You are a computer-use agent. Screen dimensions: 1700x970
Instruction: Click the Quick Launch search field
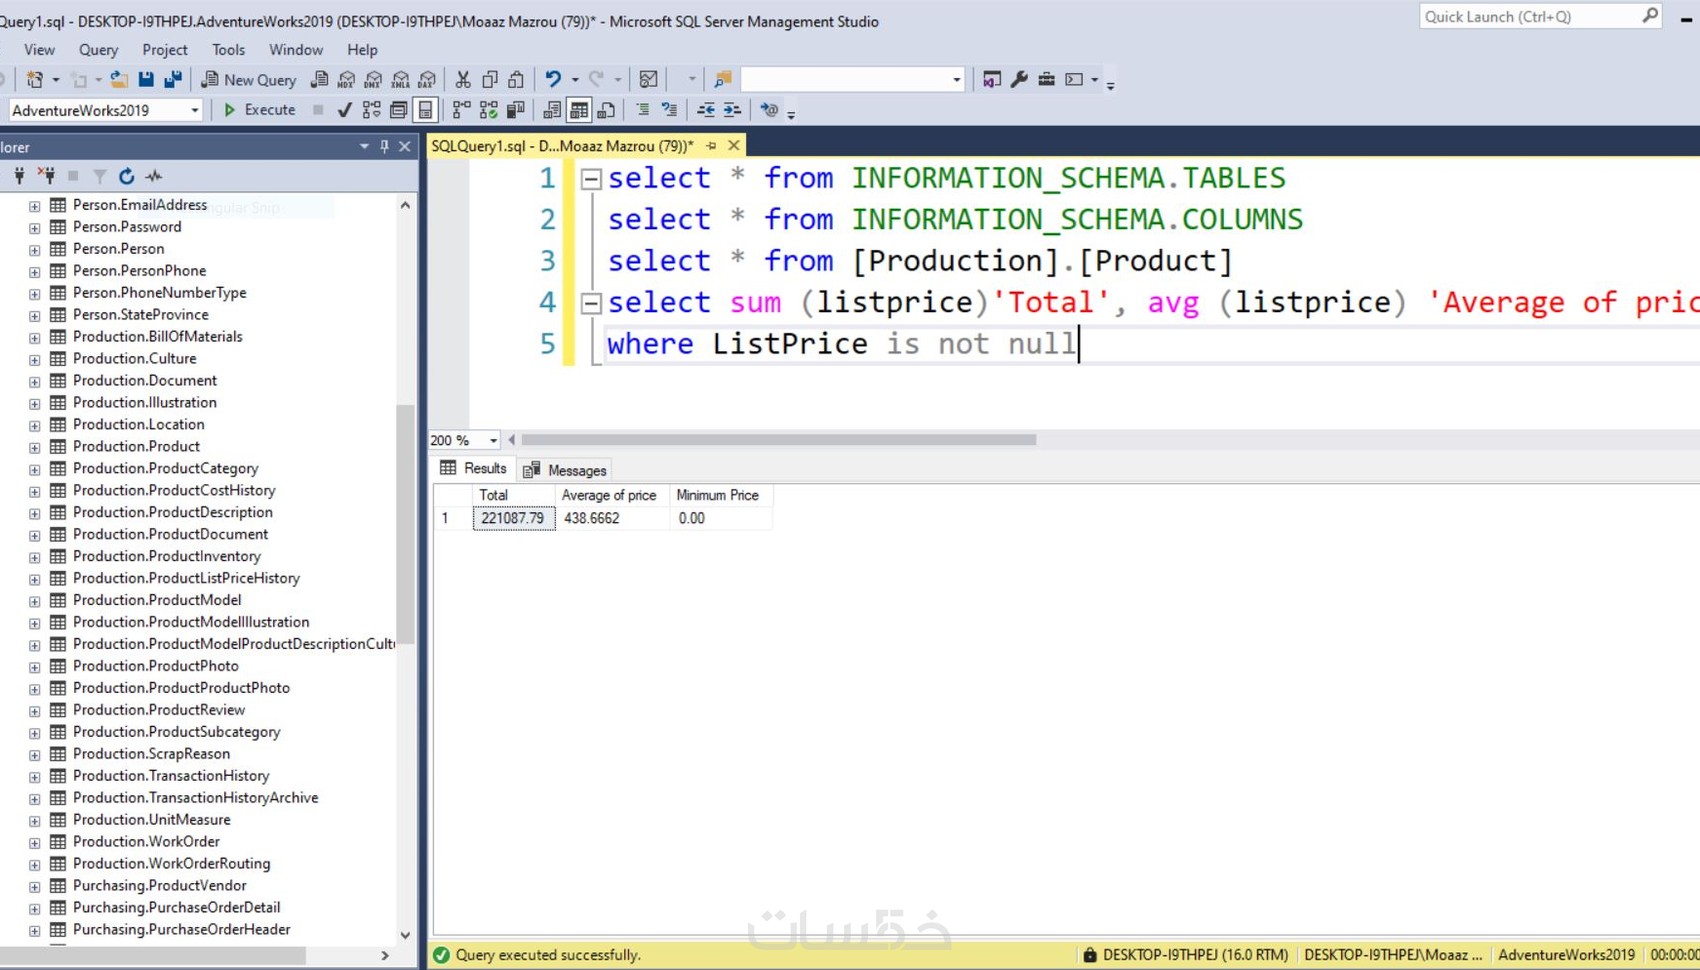1540,16
